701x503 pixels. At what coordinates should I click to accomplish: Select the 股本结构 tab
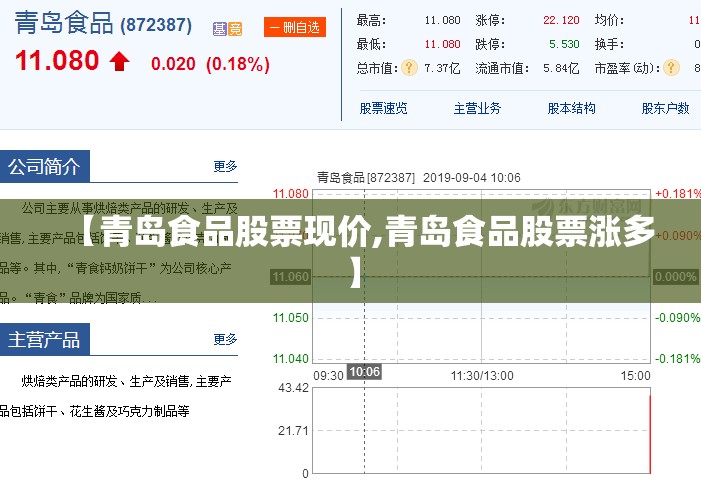coord(571,108)
